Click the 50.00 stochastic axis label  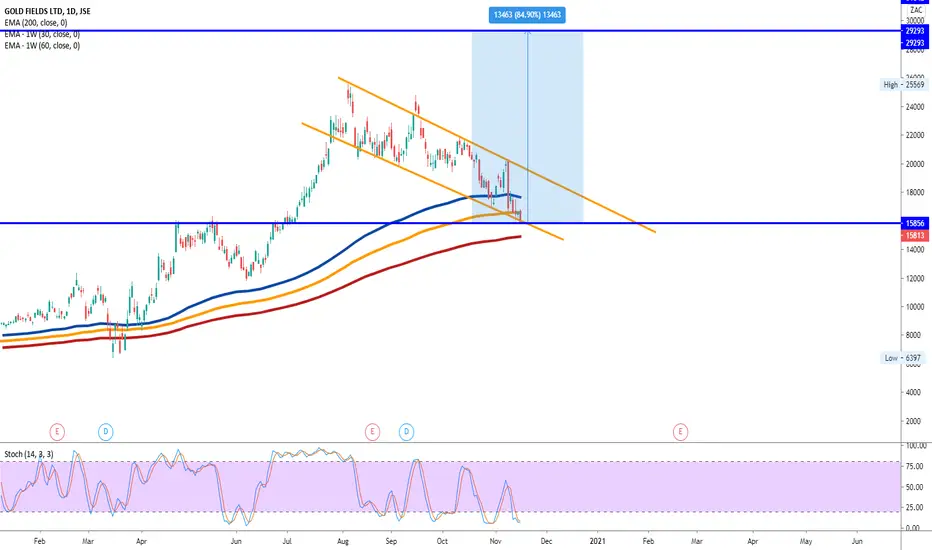click(x=915, y=487)
